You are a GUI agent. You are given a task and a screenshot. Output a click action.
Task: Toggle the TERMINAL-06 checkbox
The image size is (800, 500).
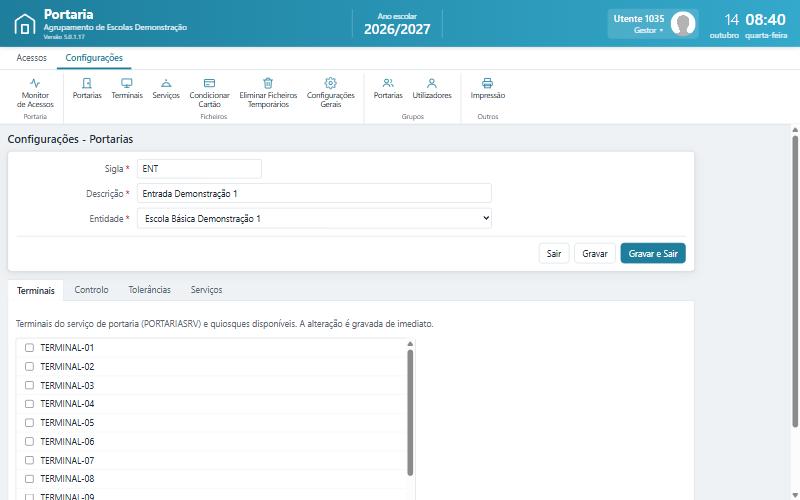(30, 441)
